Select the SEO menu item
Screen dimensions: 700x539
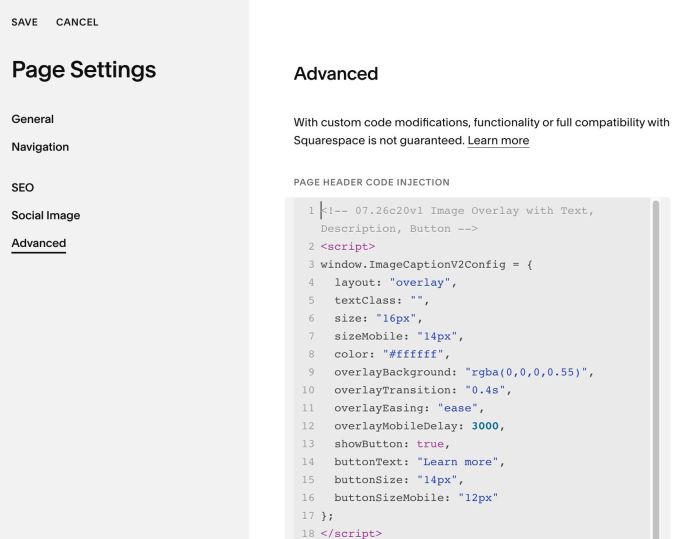coord(23,188)
